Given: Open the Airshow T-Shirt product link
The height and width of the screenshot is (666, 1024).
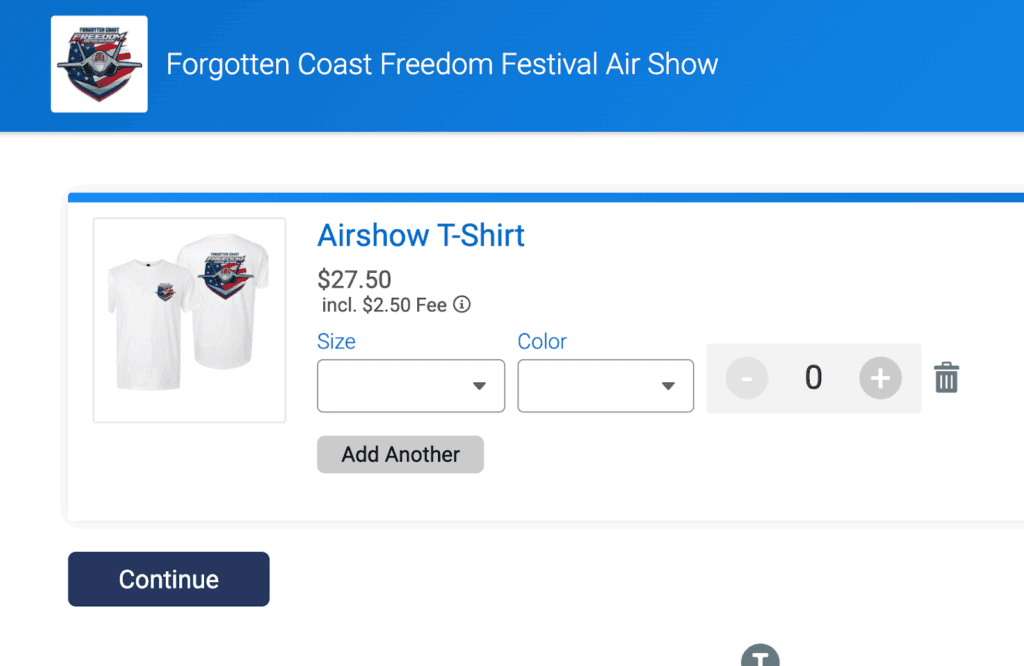Looking at the screenshot, I should click(x=420, y=236).
